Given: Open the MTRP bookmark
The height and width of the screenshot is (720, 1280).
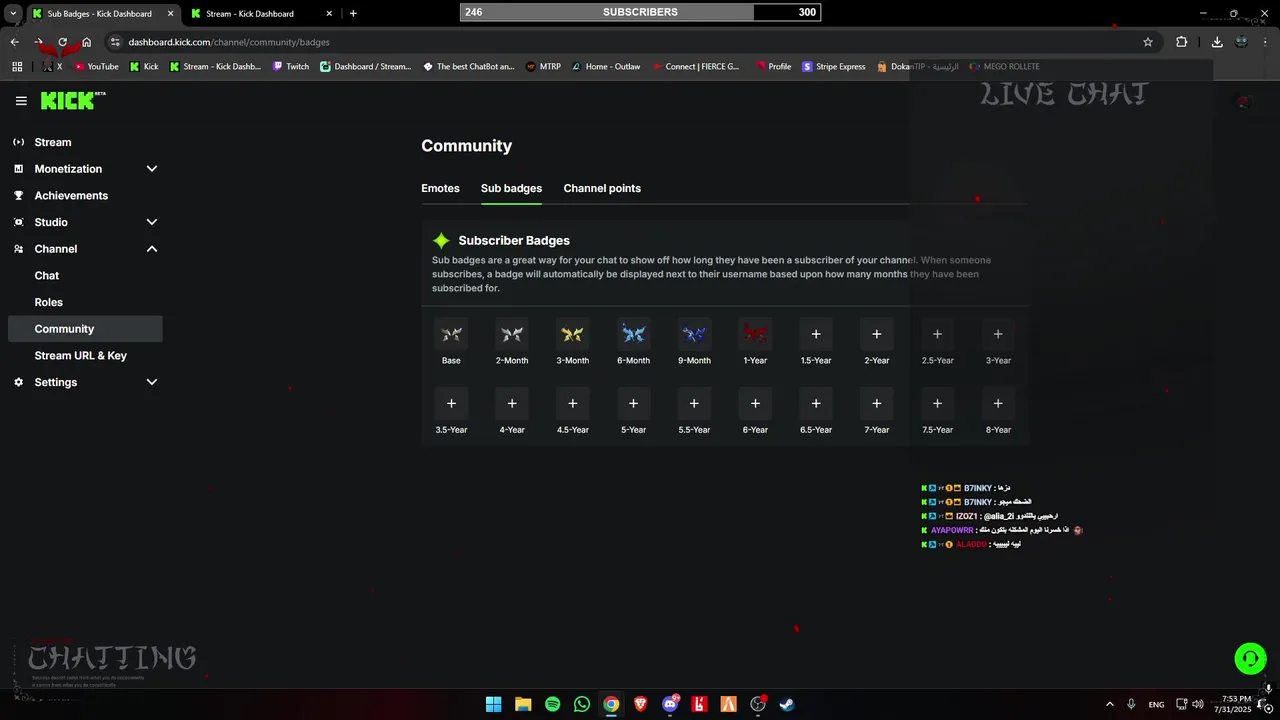Looking at the screenshot, I should point(544,67).
